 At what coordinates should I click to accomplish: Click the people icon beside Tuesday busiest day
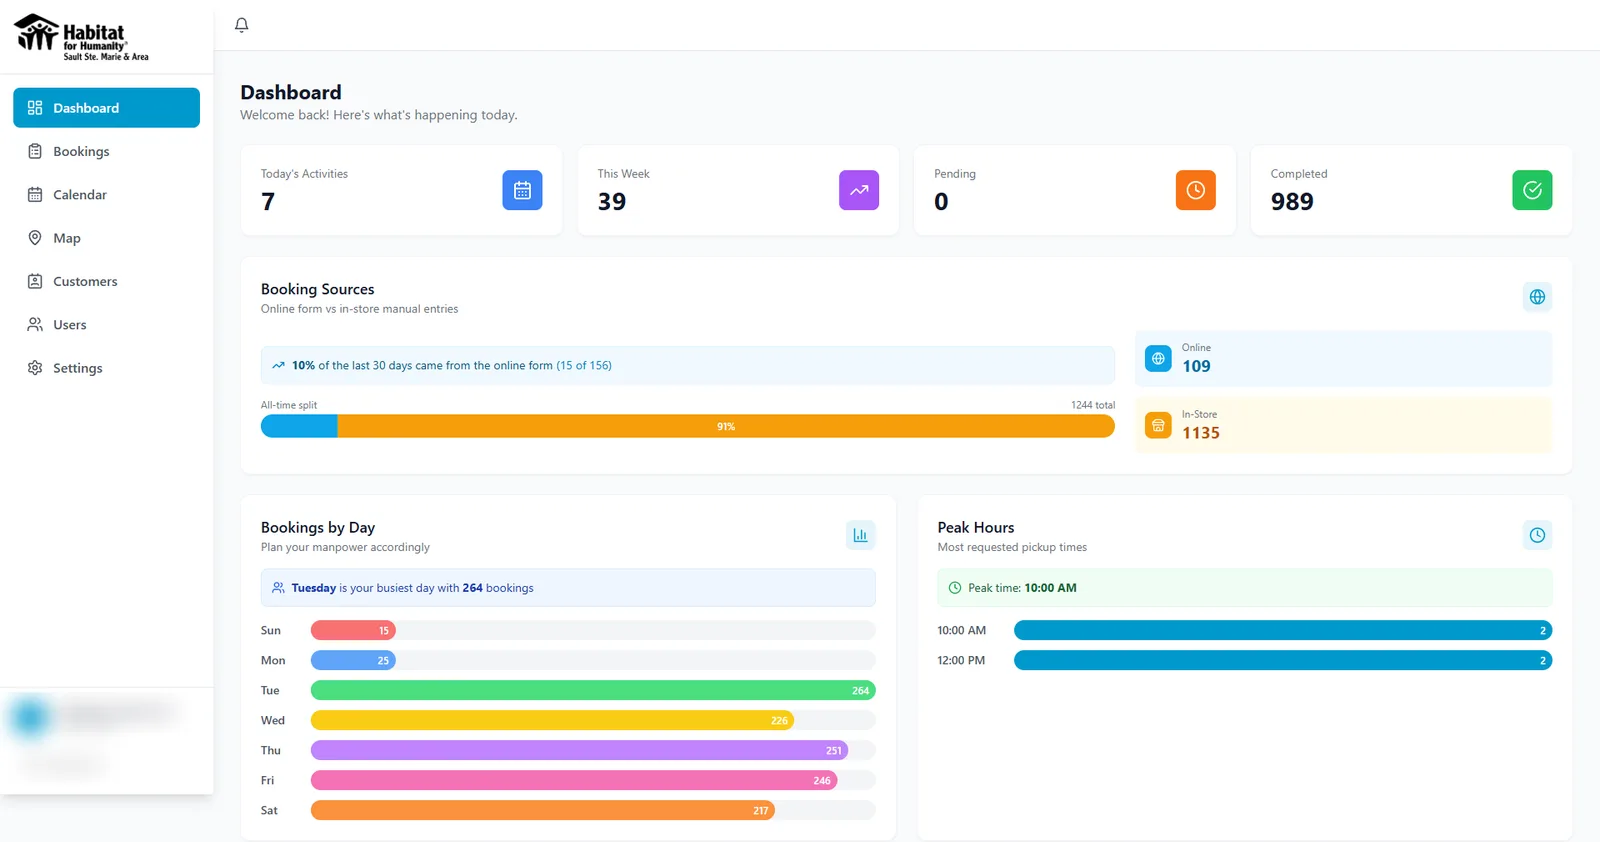point(278,588)
